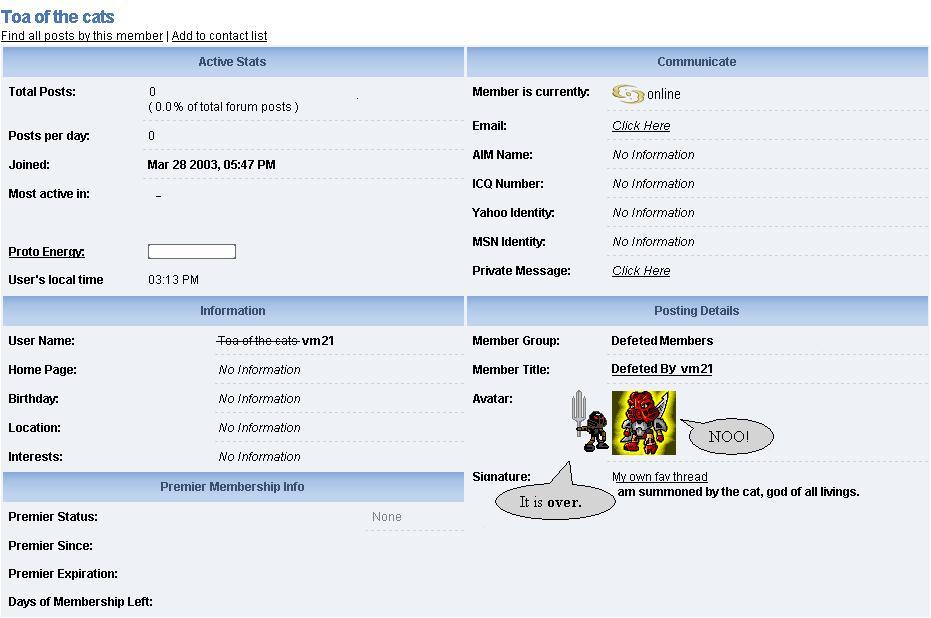The width and height of the screenshot is (931, 618).
Task: Click the Days of Membership Left label
Action: (x=80, y=602)
